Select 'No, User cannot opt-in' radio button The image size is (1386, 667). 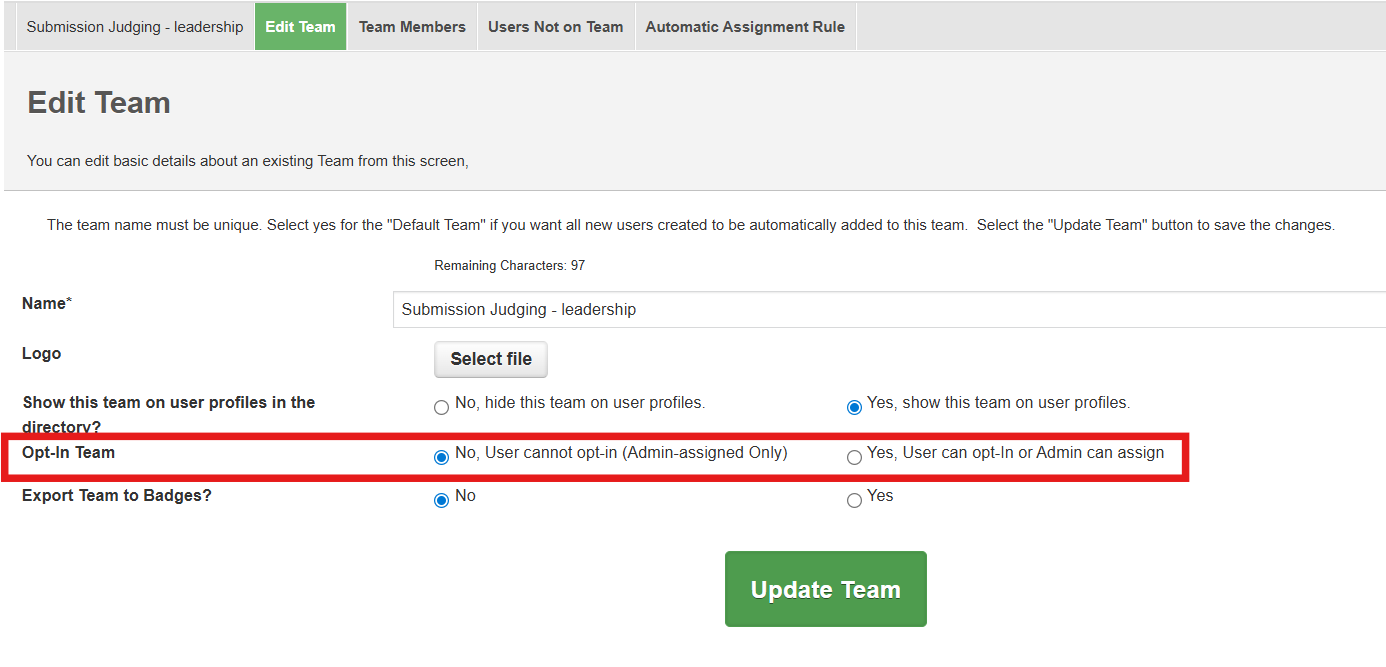coord(441,458)
